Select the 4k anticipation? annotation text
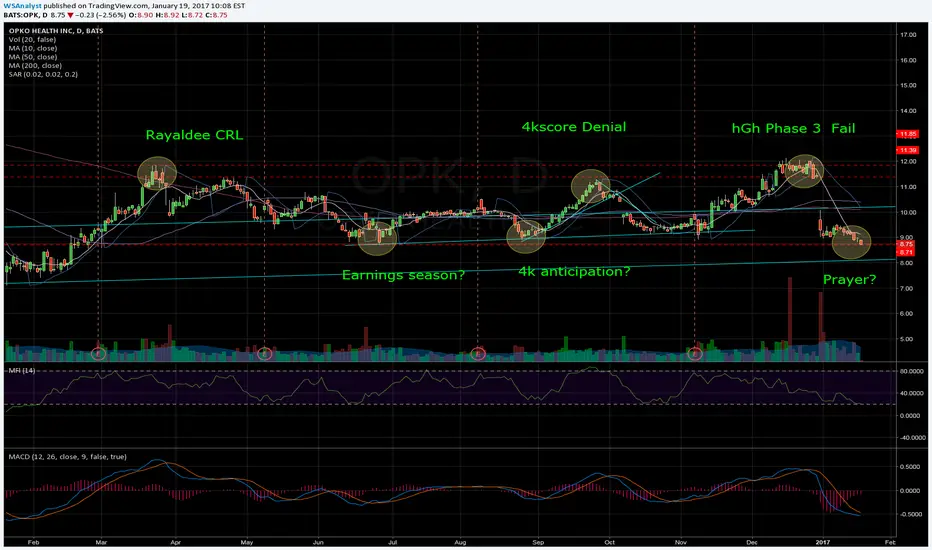 [574, 272]
